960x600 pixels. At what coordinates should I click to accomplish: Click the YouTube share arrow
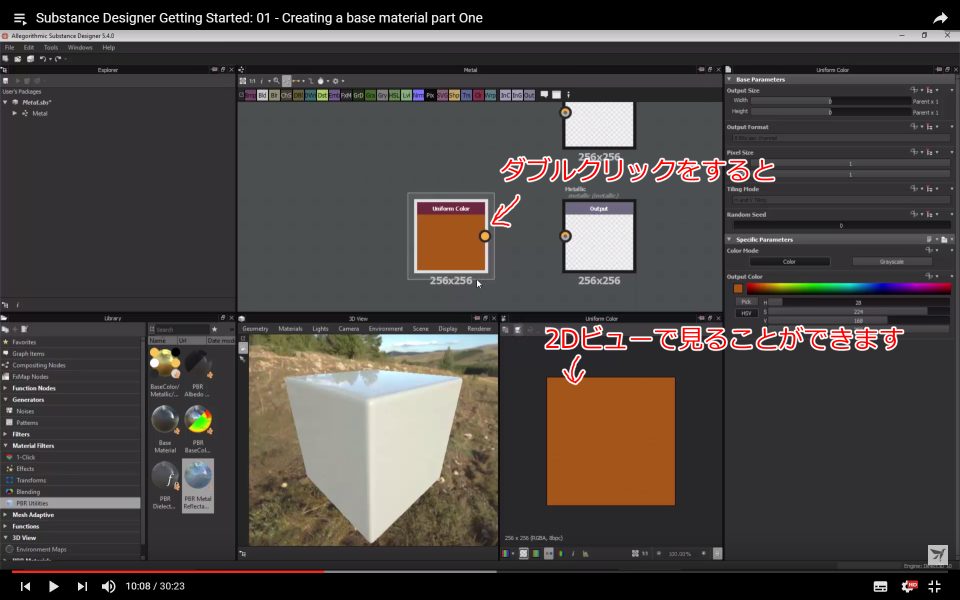pos(940,18)
